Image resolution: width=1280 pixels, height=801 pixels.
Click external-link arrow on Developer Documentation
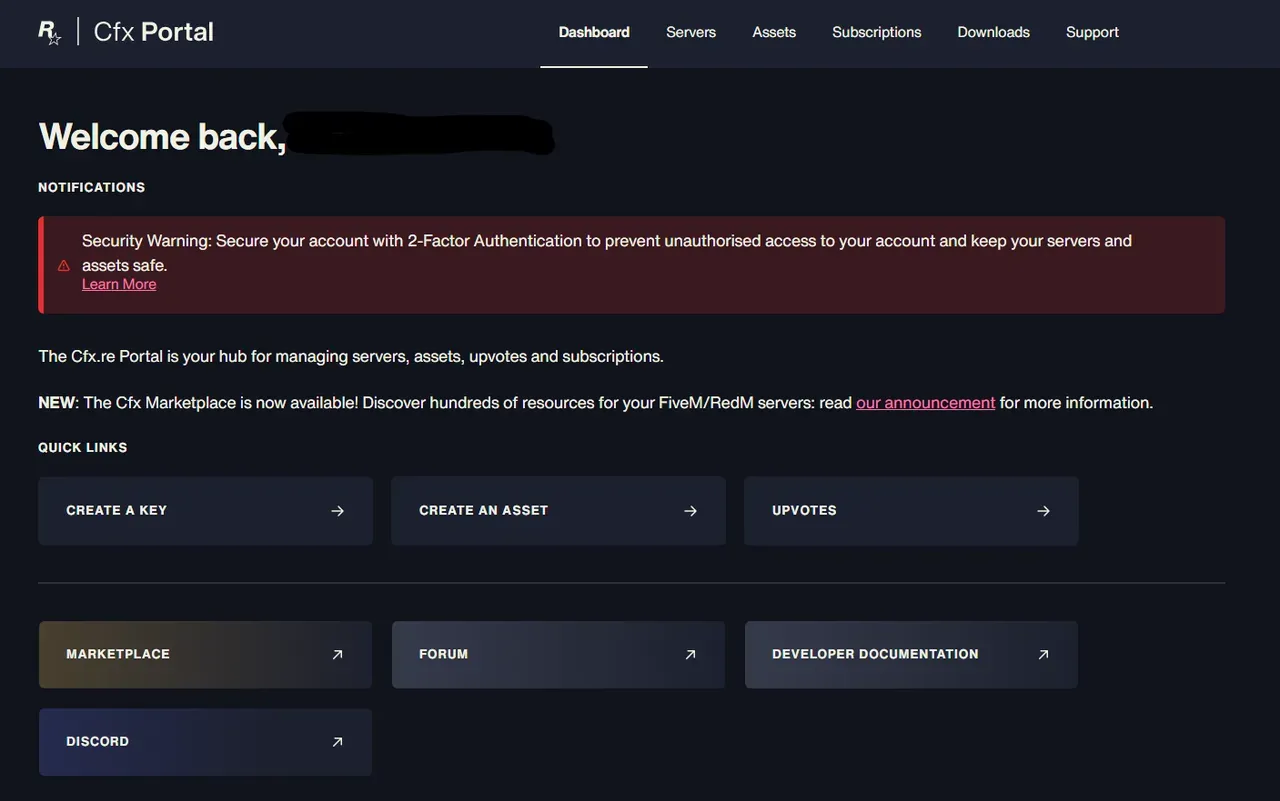[x=1044, y=655]
